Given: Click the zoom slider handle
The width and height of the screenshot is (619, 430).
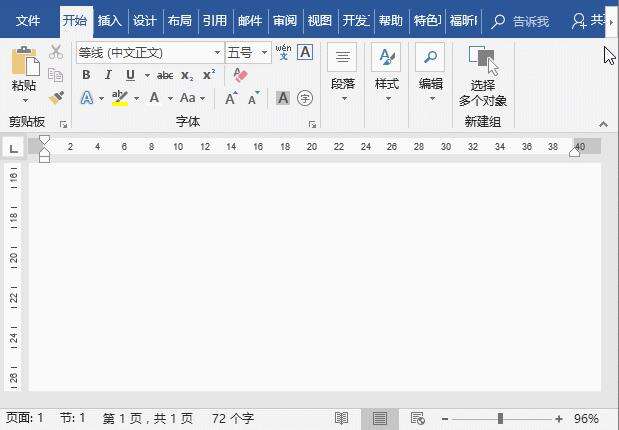Looking at the screenshot, I should tap(500, 418).
